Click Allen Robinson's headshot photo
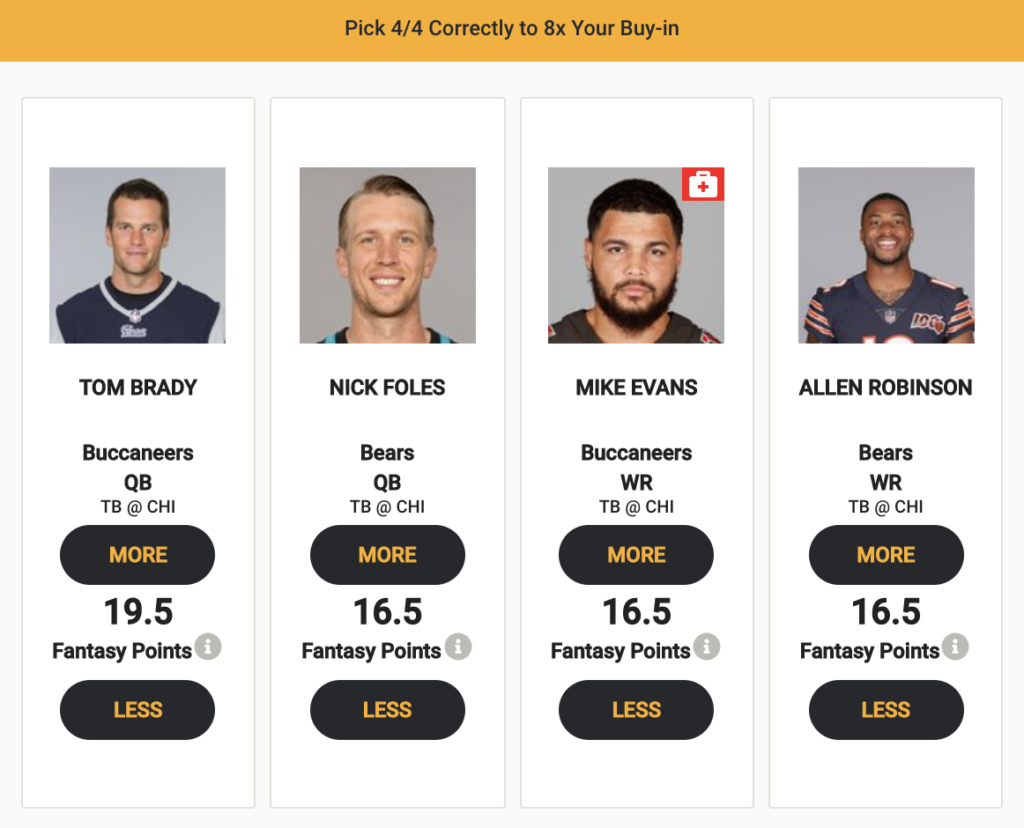 click(886, 255)
